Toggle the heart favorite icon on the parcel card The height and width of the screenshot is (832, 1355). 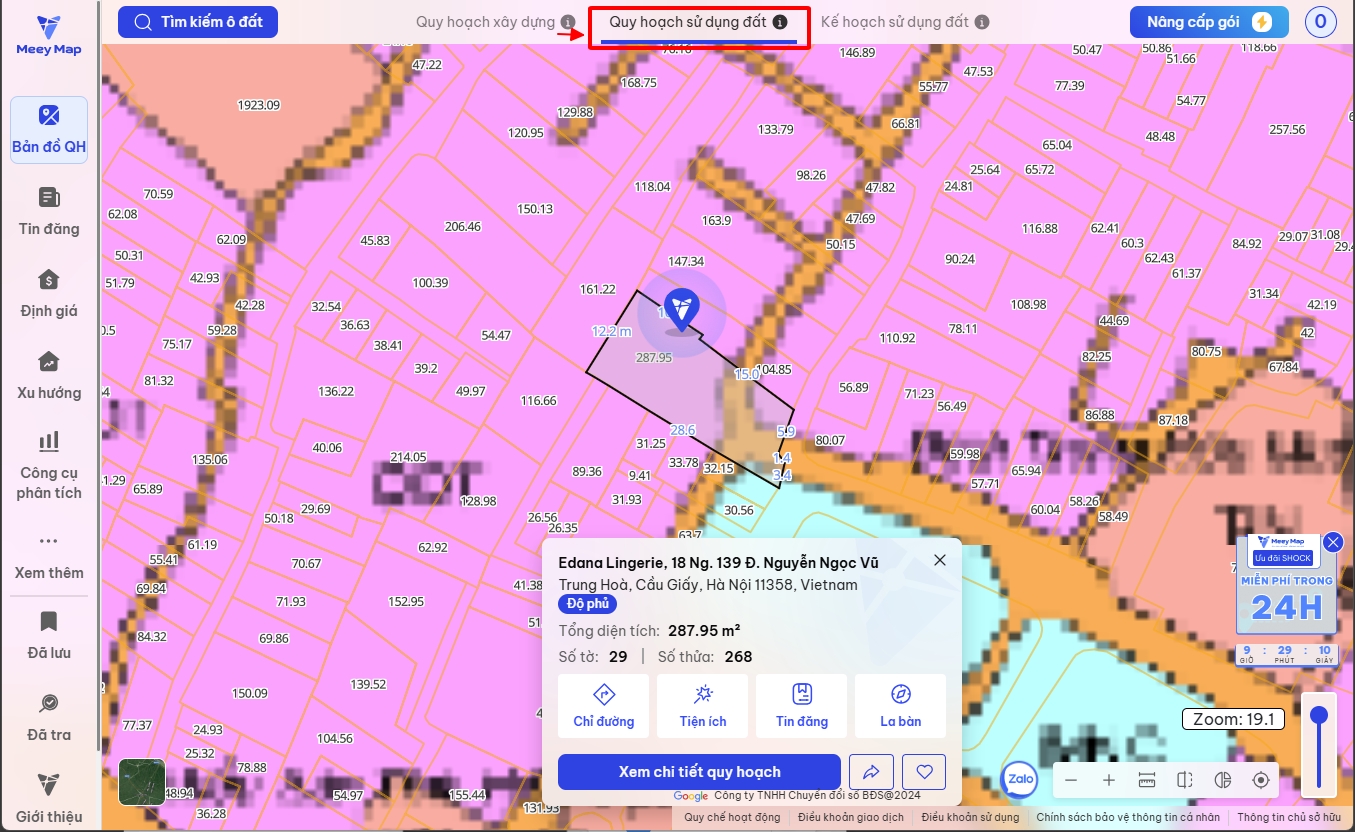pos(923,771)
